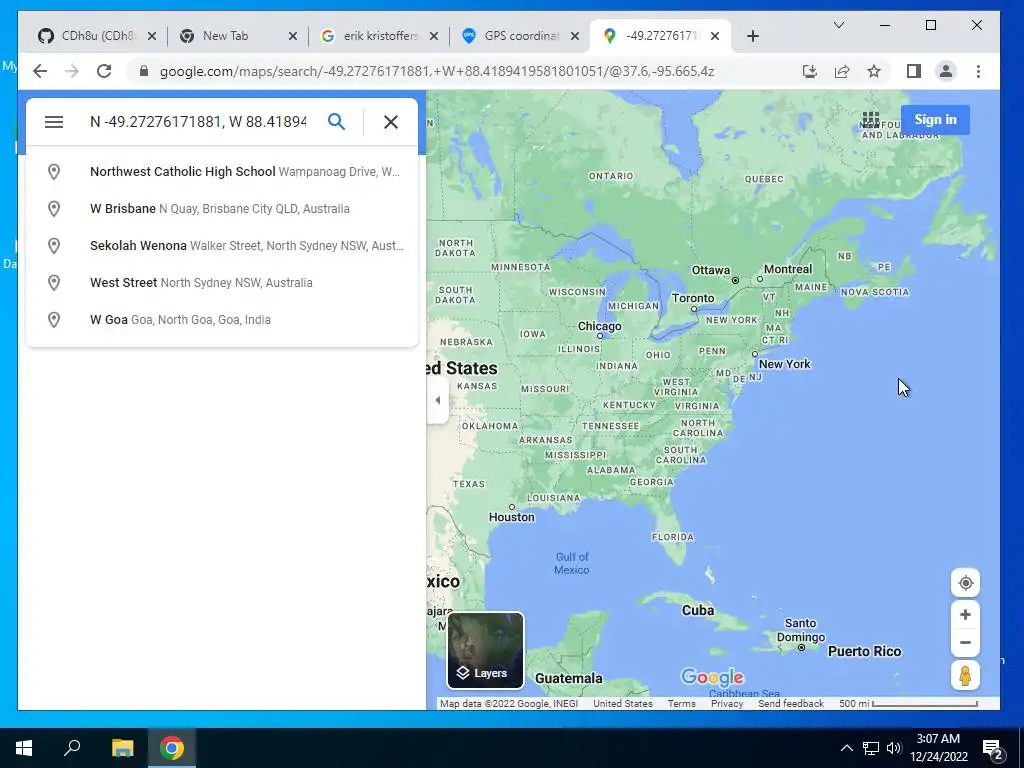Viewport: 1024px width, 768px height.
Task: Select Northwest Catholic High School suggestion
Action: [222, 172]
